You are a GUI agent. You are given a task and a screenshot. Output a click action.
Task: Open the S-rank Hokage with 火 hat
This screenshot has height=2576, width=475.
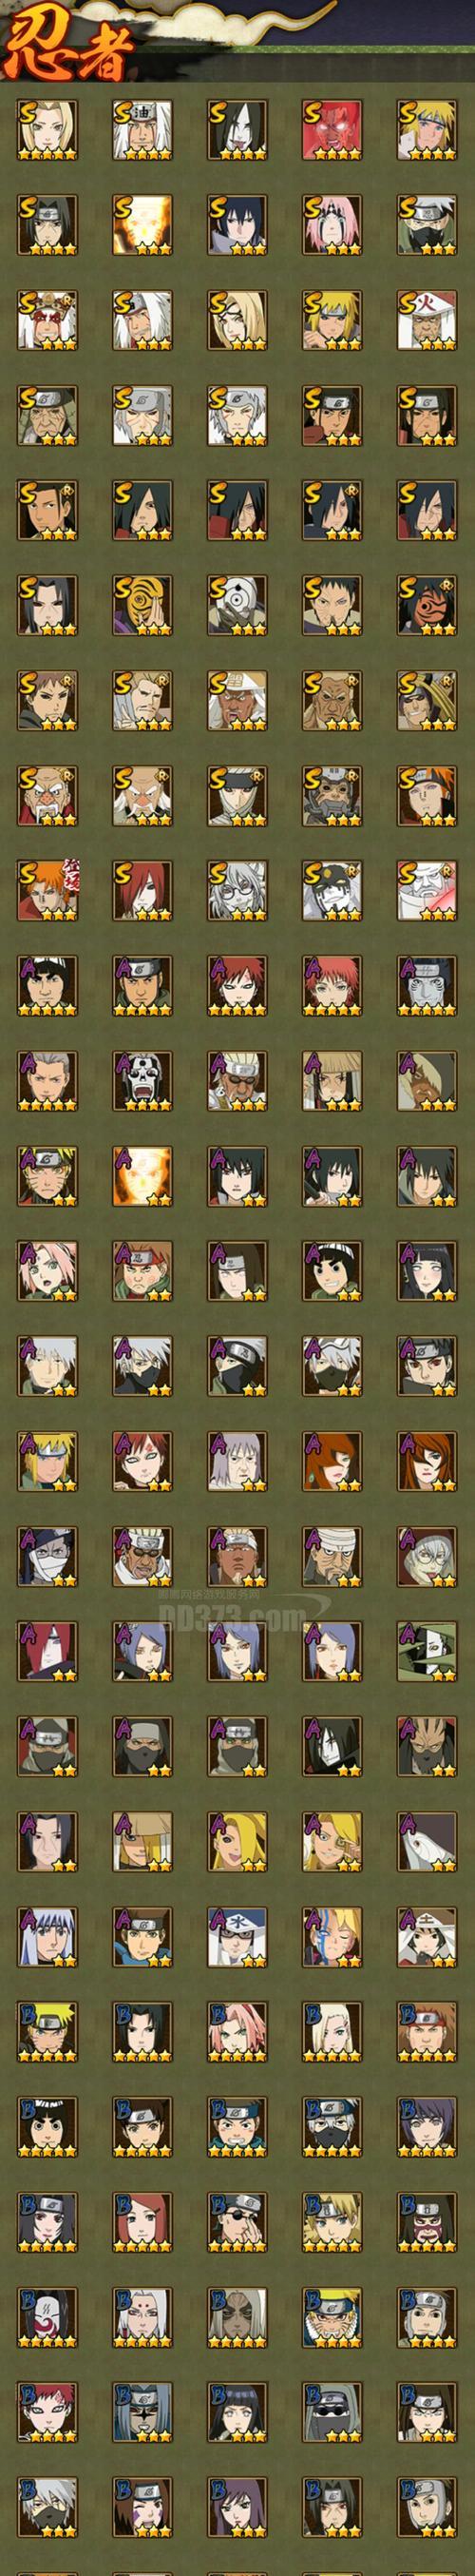(x=426, y=320)
